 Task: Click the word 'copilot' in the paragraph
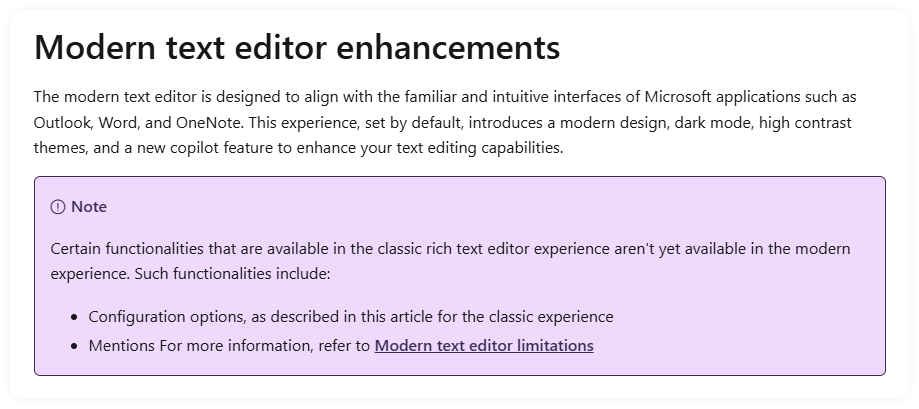pos(194,148)
